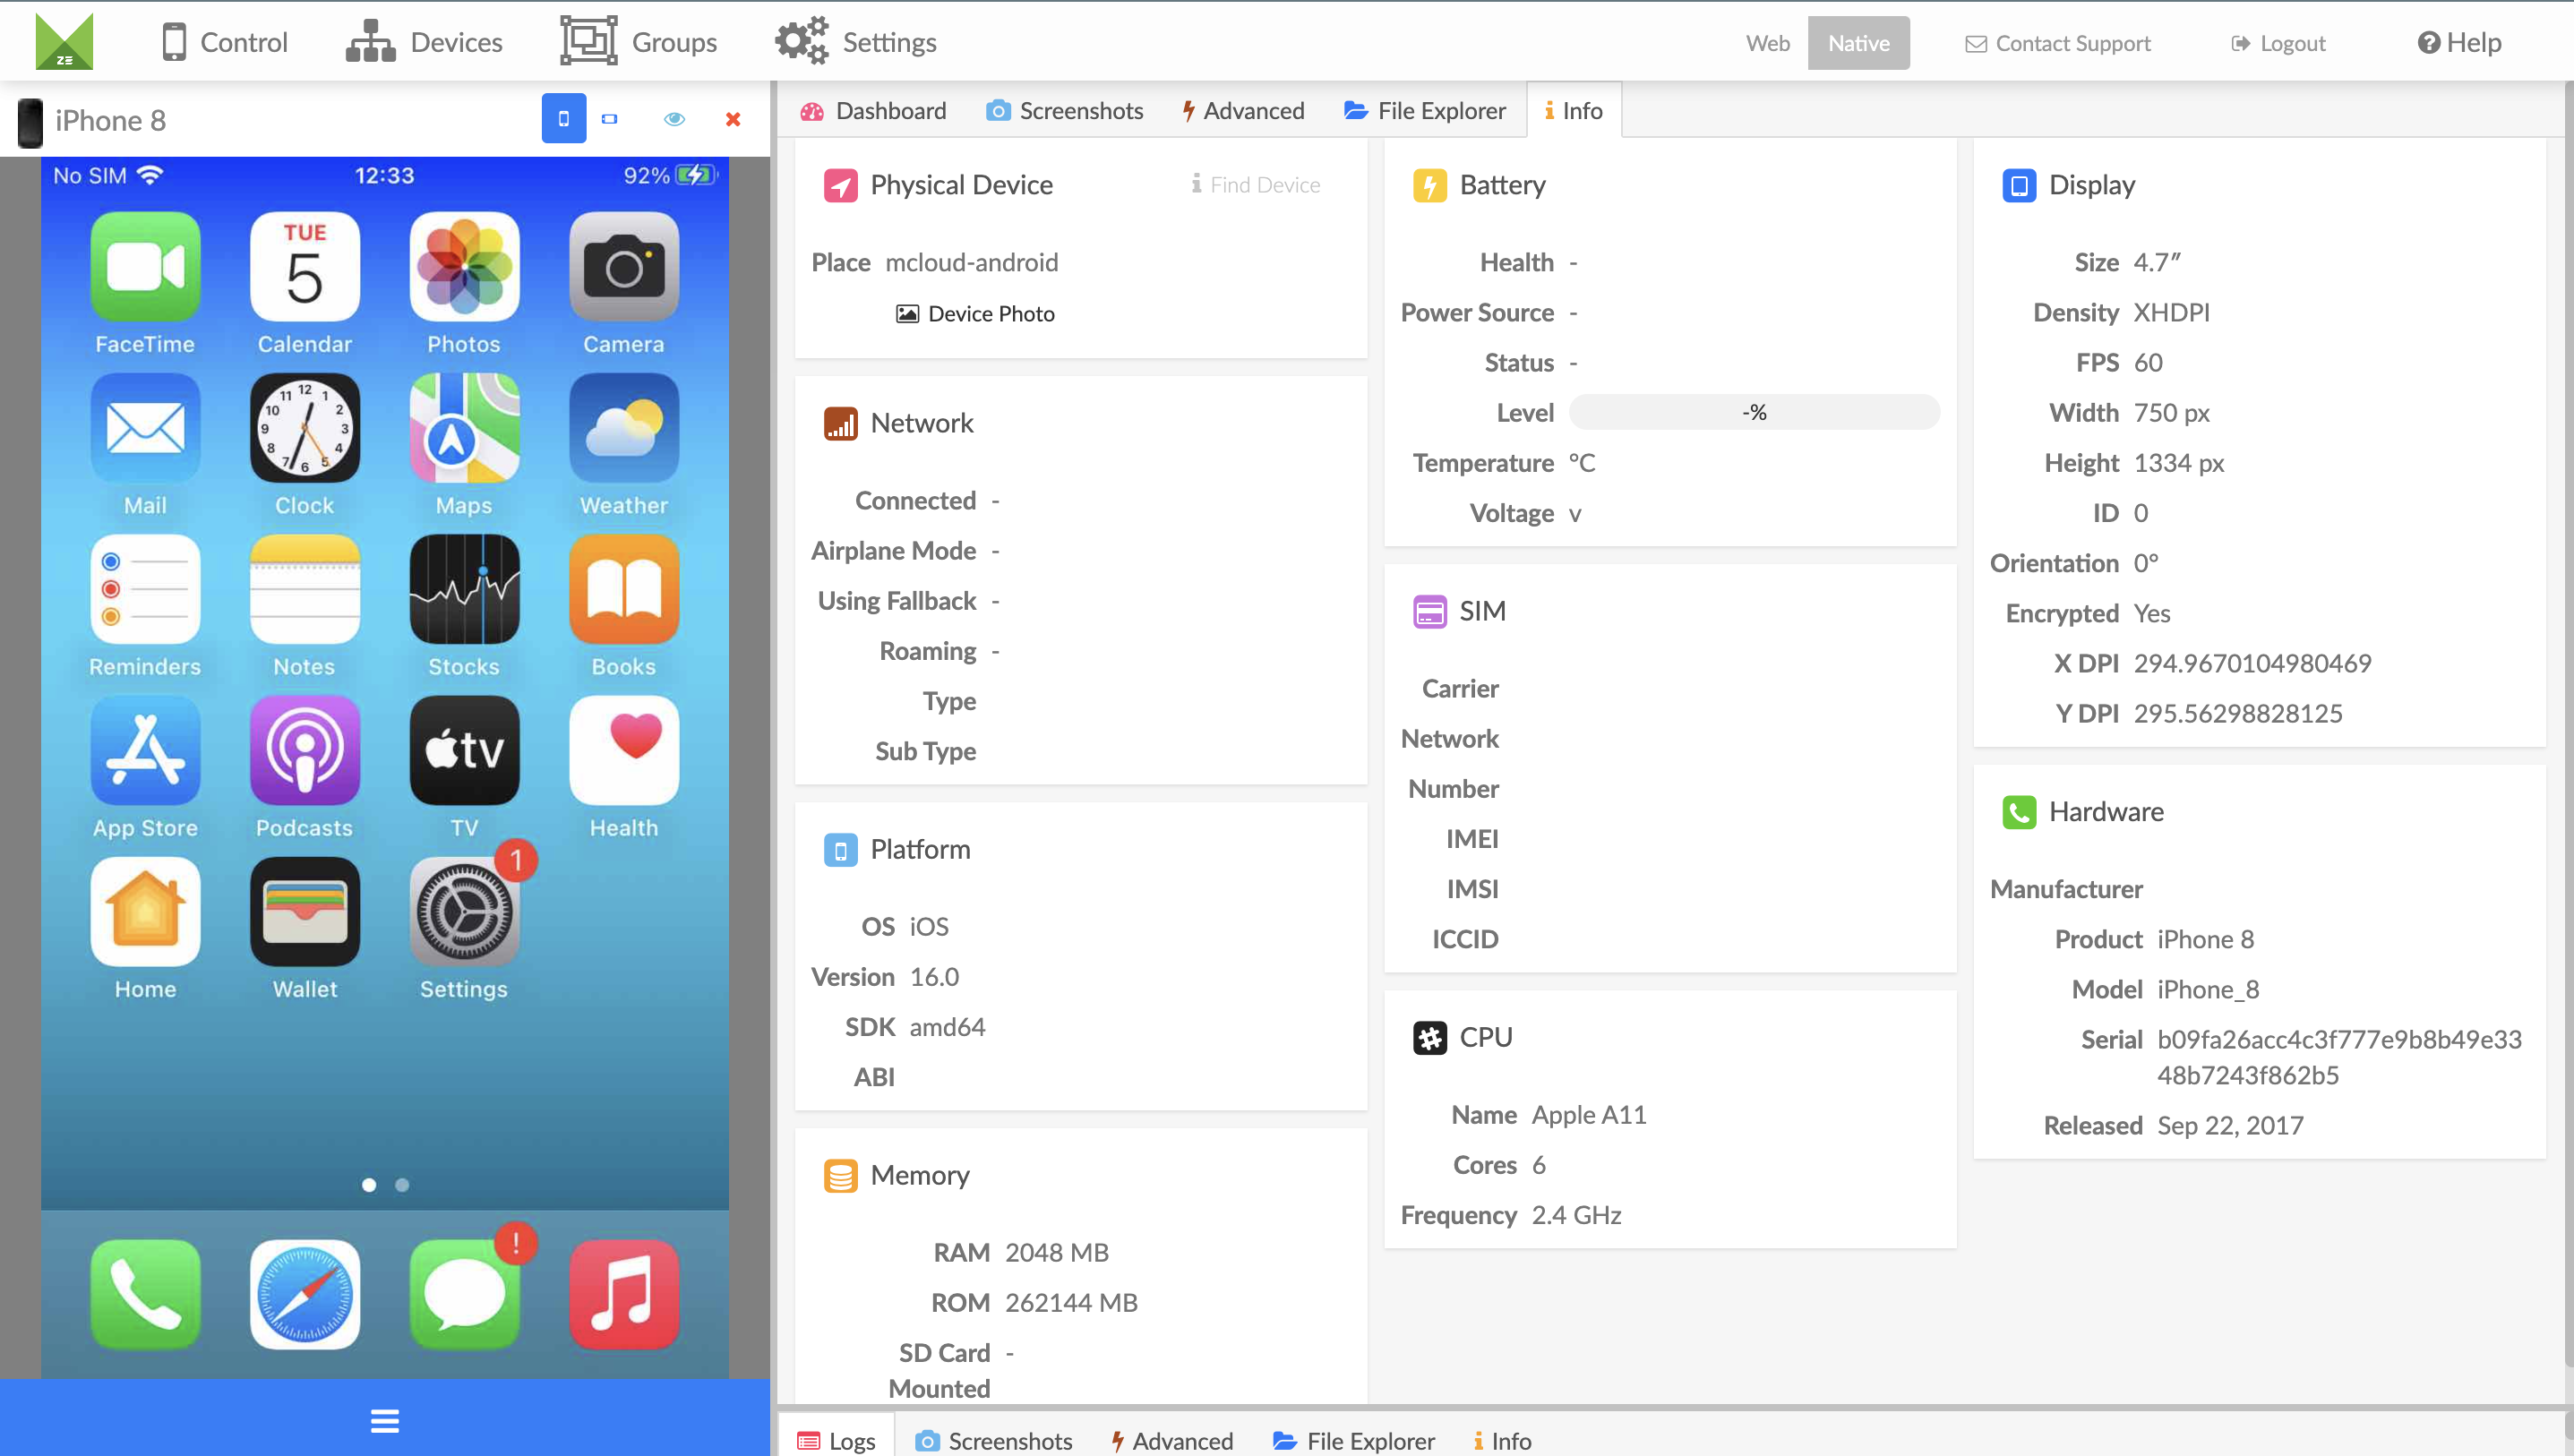Open the hamburger menu below the device
The width and height of the screenshot is (2574, 1456).
[385, 1420]
